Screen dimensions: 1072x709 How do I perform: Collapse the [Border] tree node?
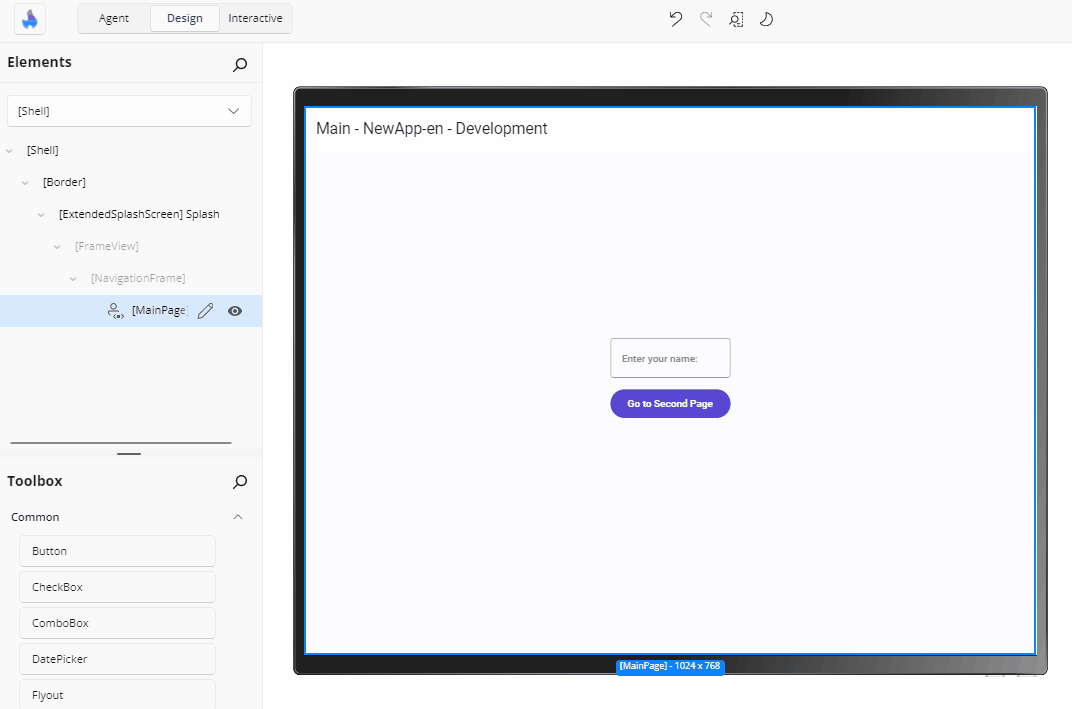click(24, 182)
